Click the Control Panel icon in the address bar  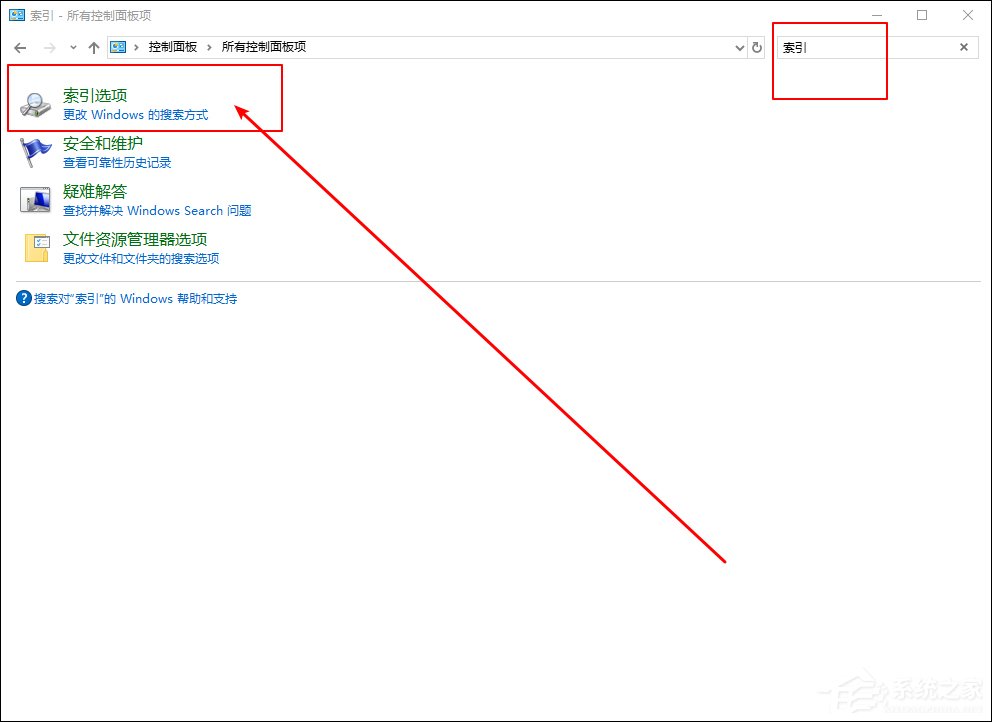[118, 46]
